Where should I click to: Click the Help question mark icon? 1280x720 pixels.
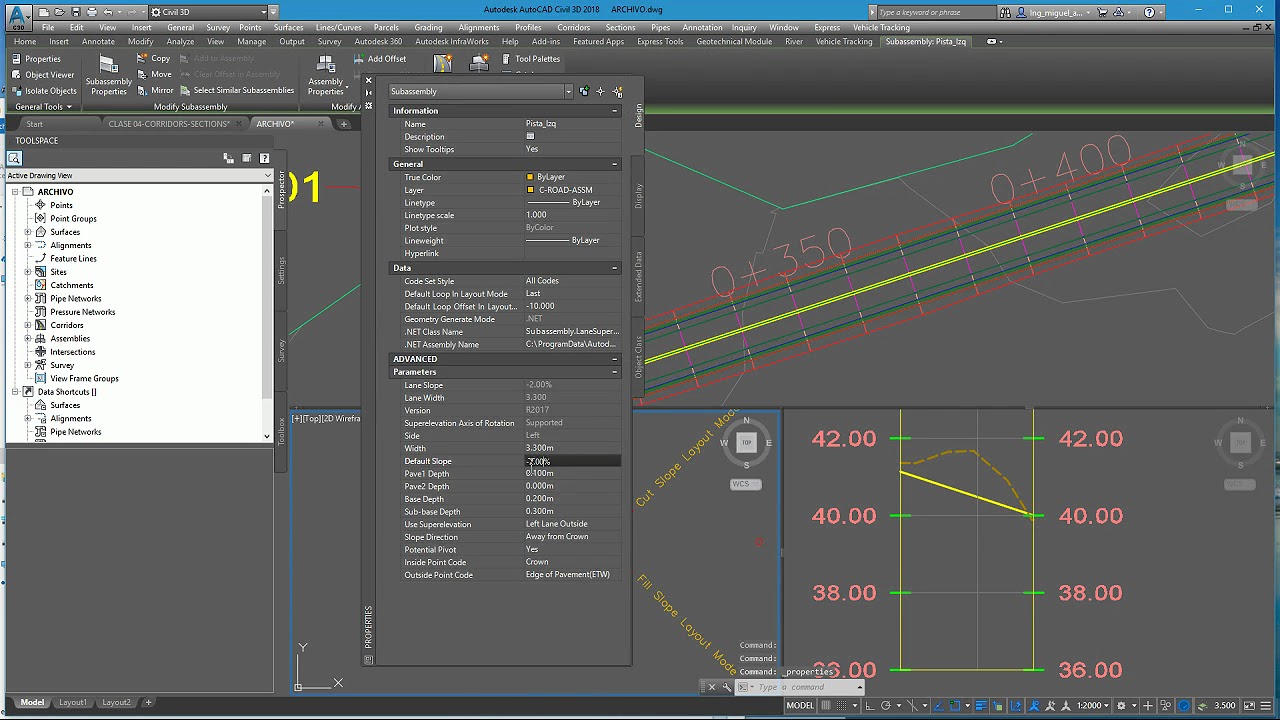coord(1149,13)
